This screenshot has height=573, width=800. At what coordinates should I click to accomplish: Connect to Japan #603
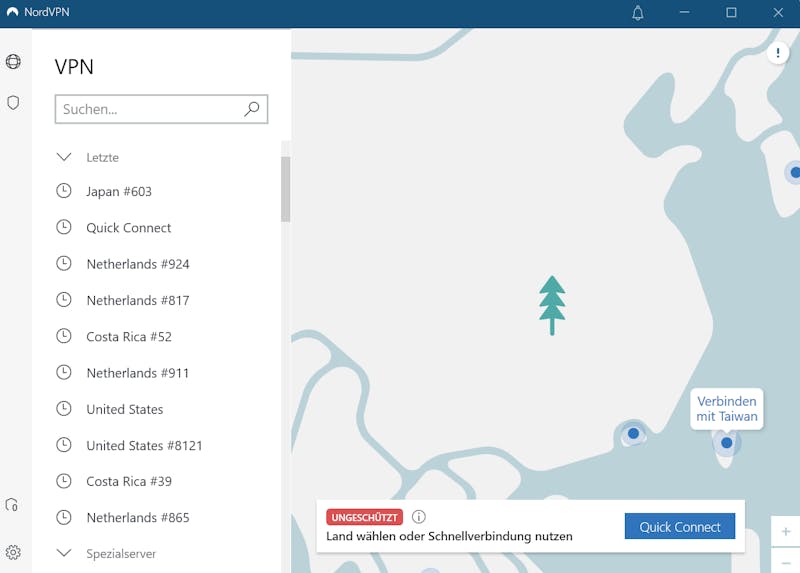(119, 191)
